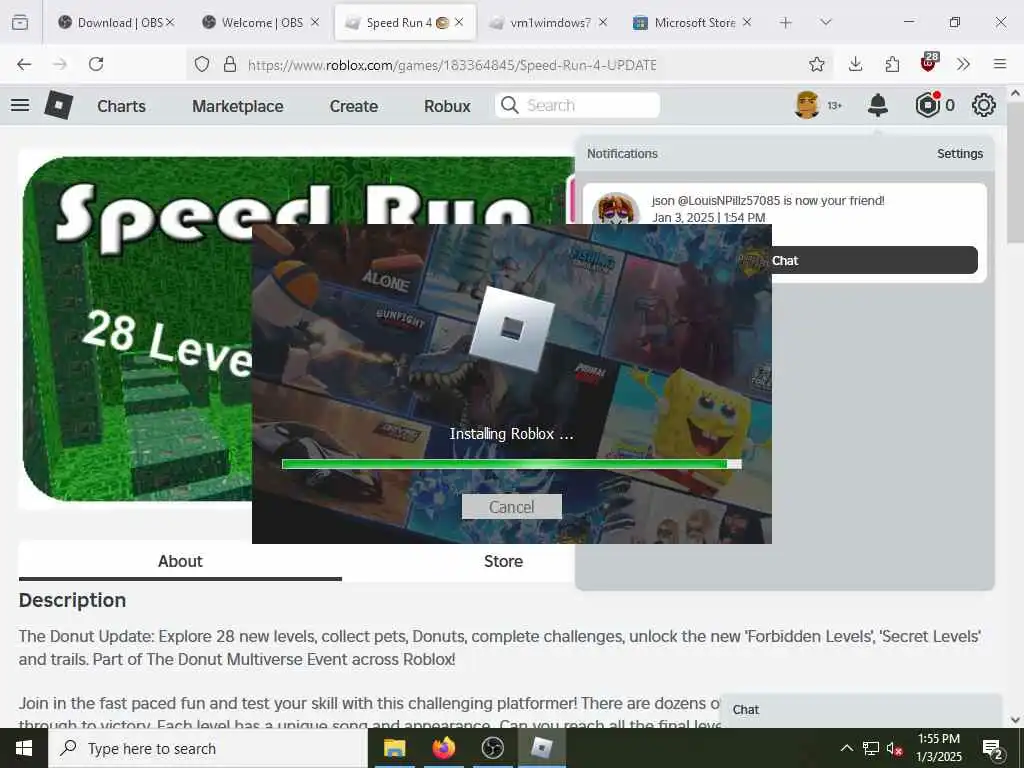Open muted volume tray icon
Screen dimensions: 1024x768
(x=894, y=749)
